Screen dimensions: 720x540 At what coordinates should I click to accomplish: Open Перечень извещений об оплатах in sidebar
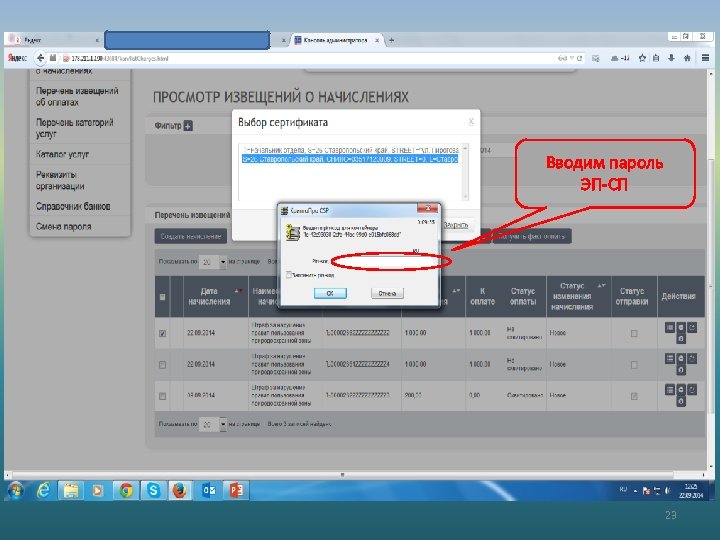point(77,96)
